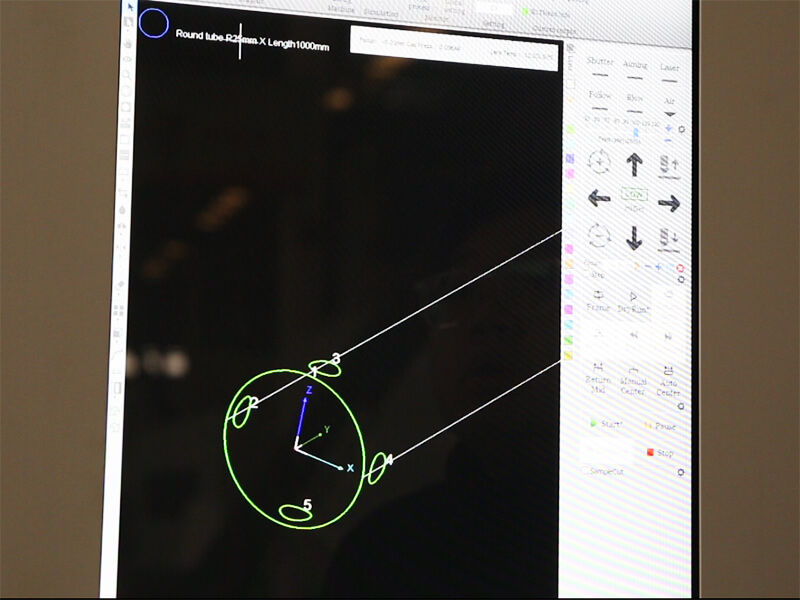Viewport: 800px width, 600px height.
Task: Select the topmost green layer swatch
Action: click(x=570, y=130)
